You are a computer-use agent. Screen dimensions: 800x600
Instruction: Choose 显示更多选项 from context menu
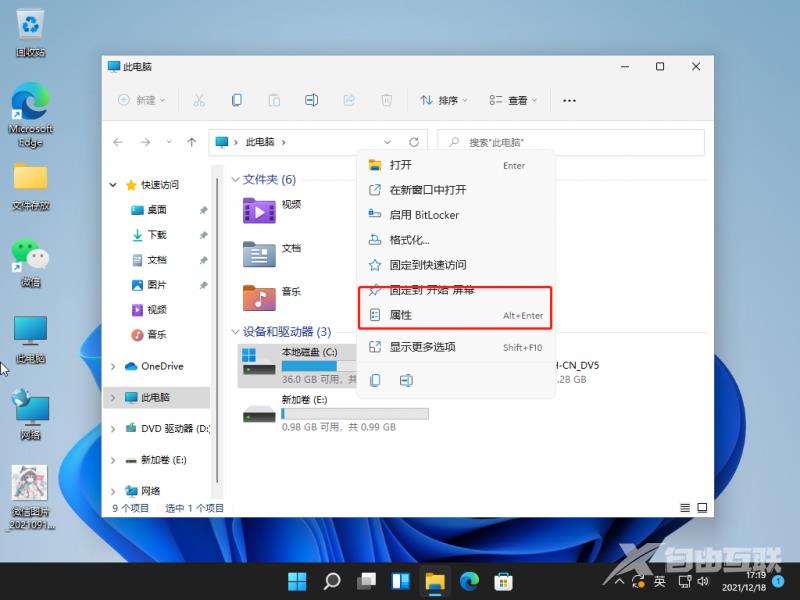[456, 347]
